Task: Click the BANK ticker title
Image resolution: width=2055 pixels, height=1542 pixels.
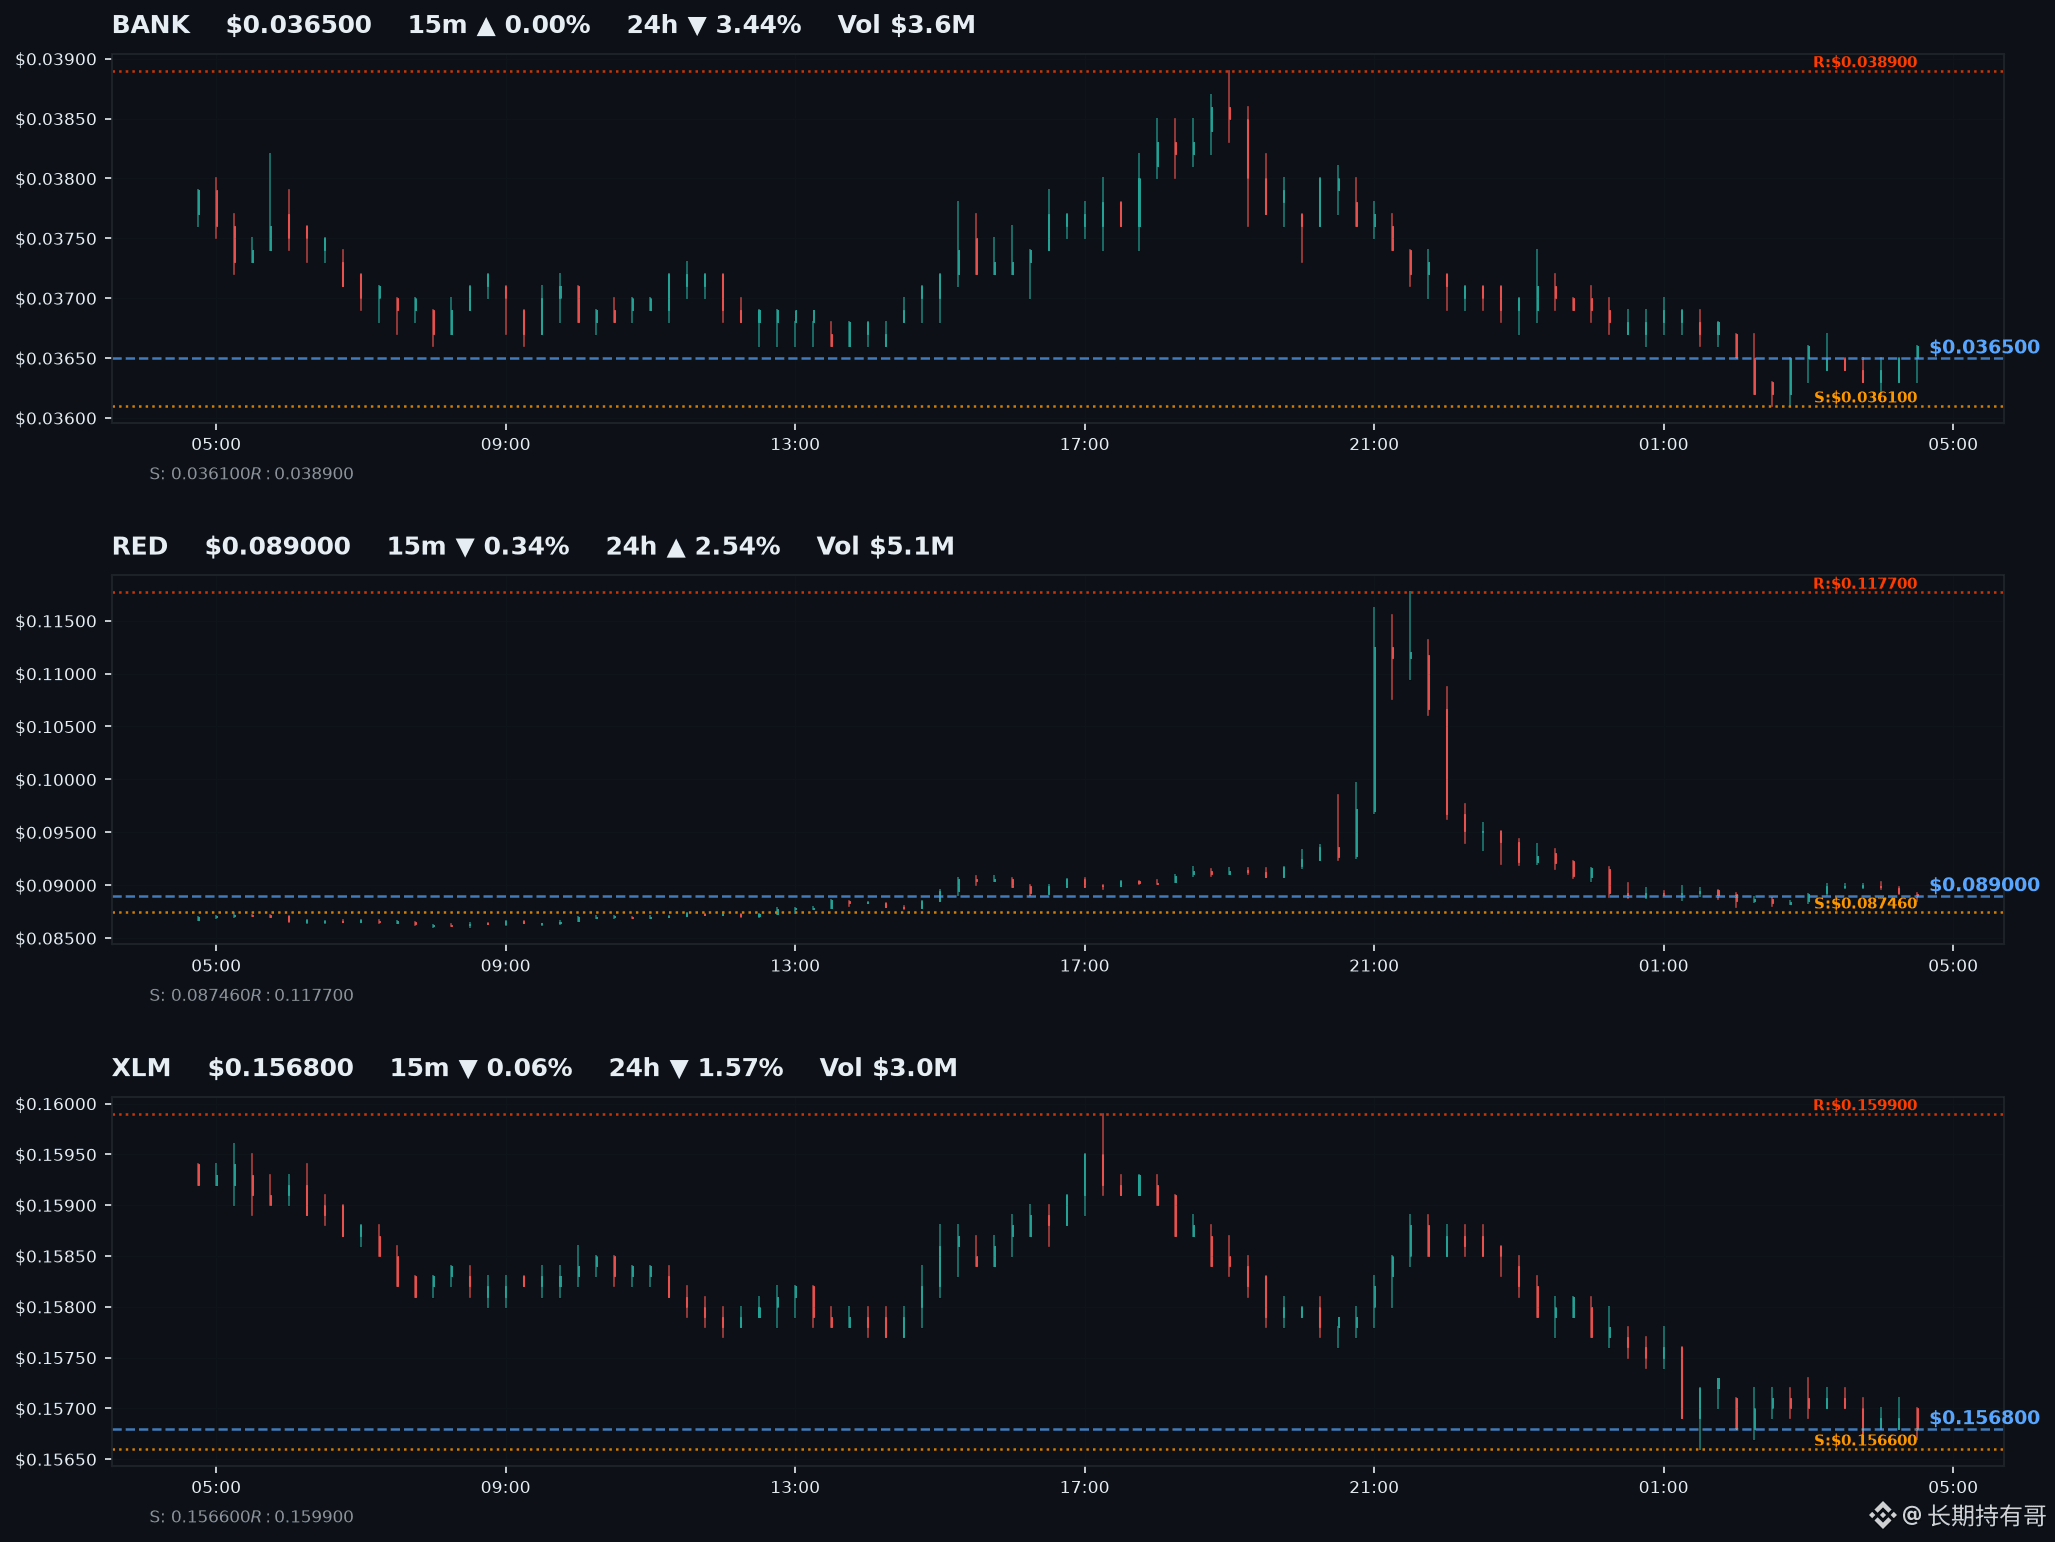Action: pyautogui.click(x=151, y=25)
